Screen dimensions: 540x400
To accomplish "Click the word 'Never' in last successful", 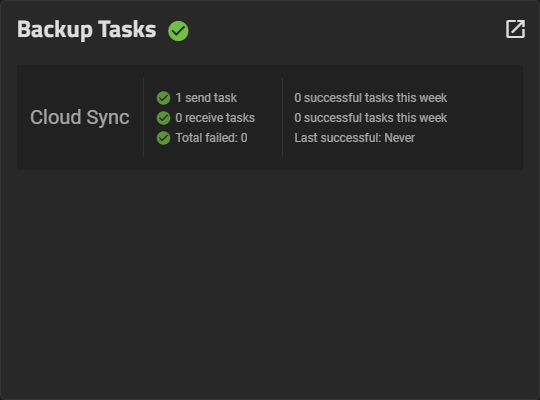I will (399, 138).
